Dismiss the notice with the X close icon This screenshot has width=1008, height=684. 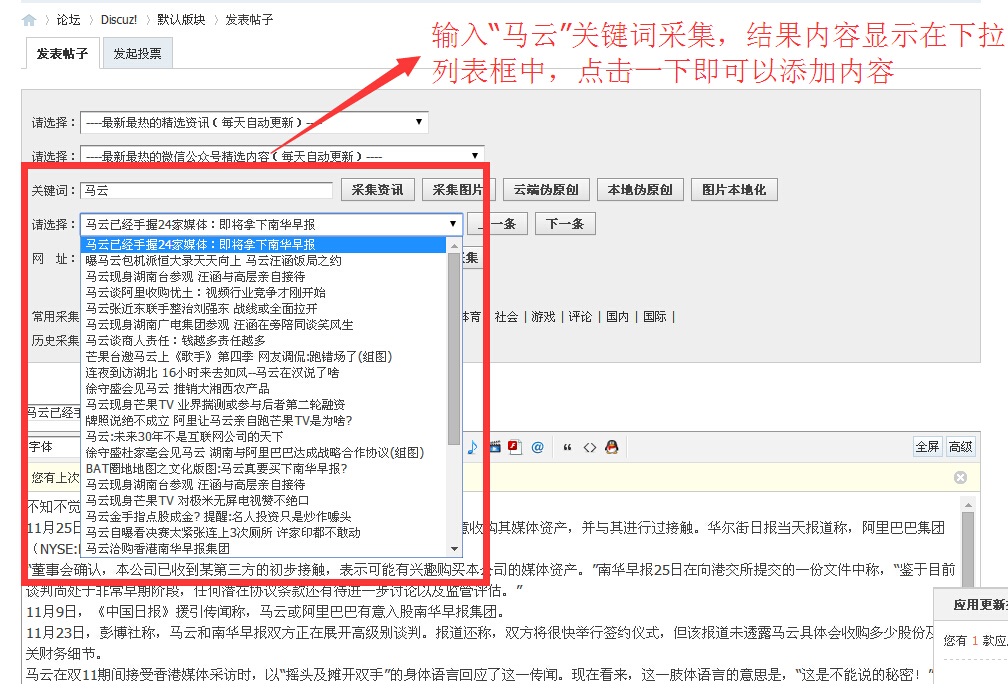tap(960, 477)
